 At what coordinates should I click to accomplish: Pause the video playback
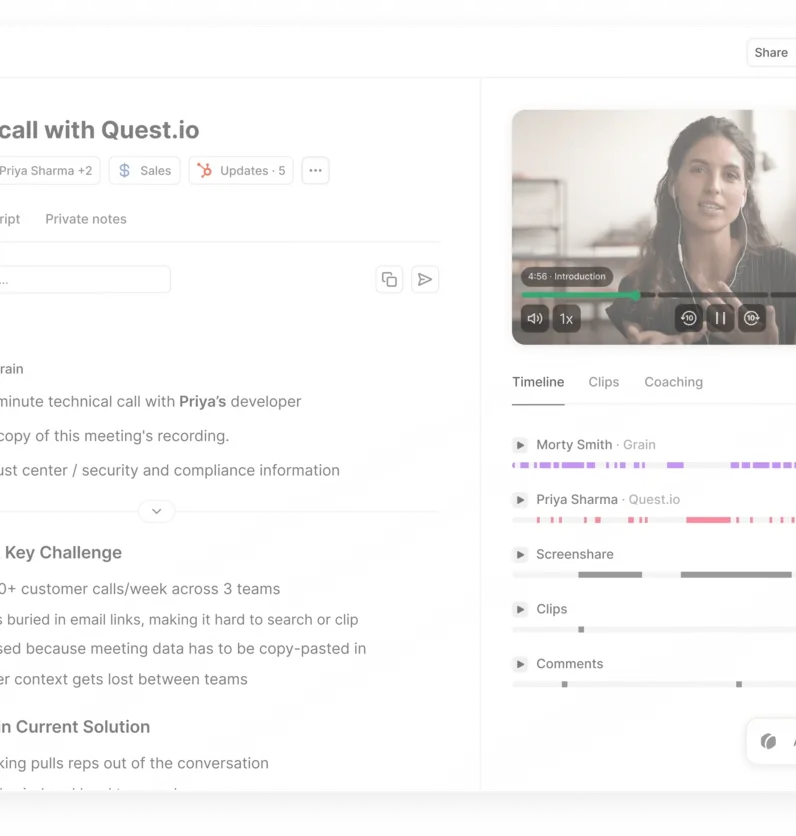click(x=720, y=318)
